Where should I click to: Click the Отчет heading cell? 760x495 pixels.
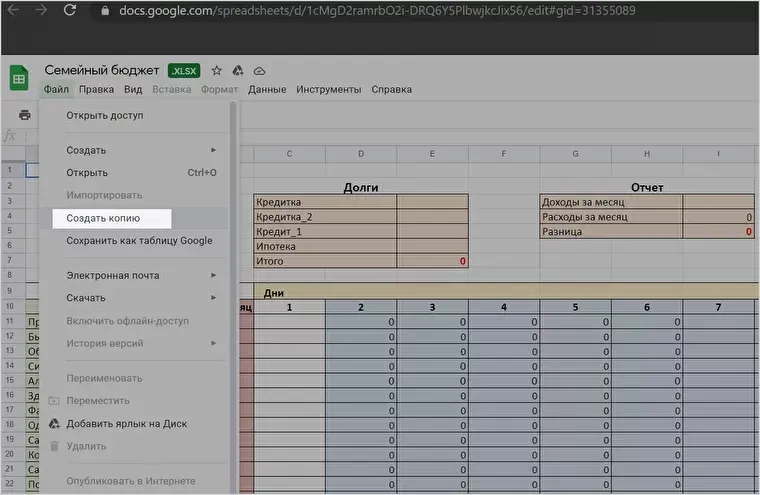click(647, 187)
